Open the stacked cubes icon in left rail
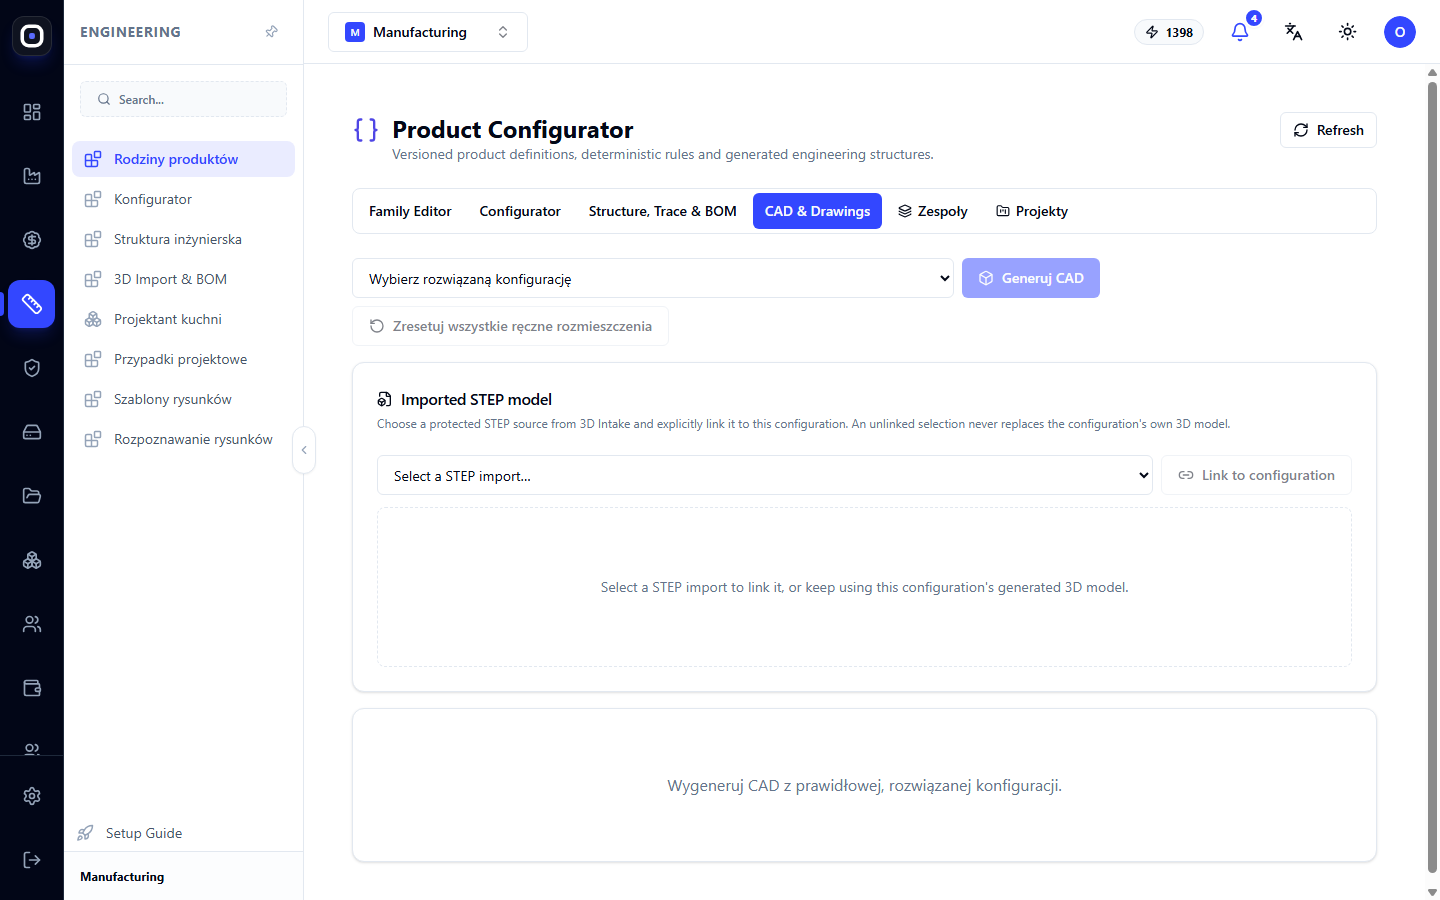The image size is (1440, 900). 32,560
